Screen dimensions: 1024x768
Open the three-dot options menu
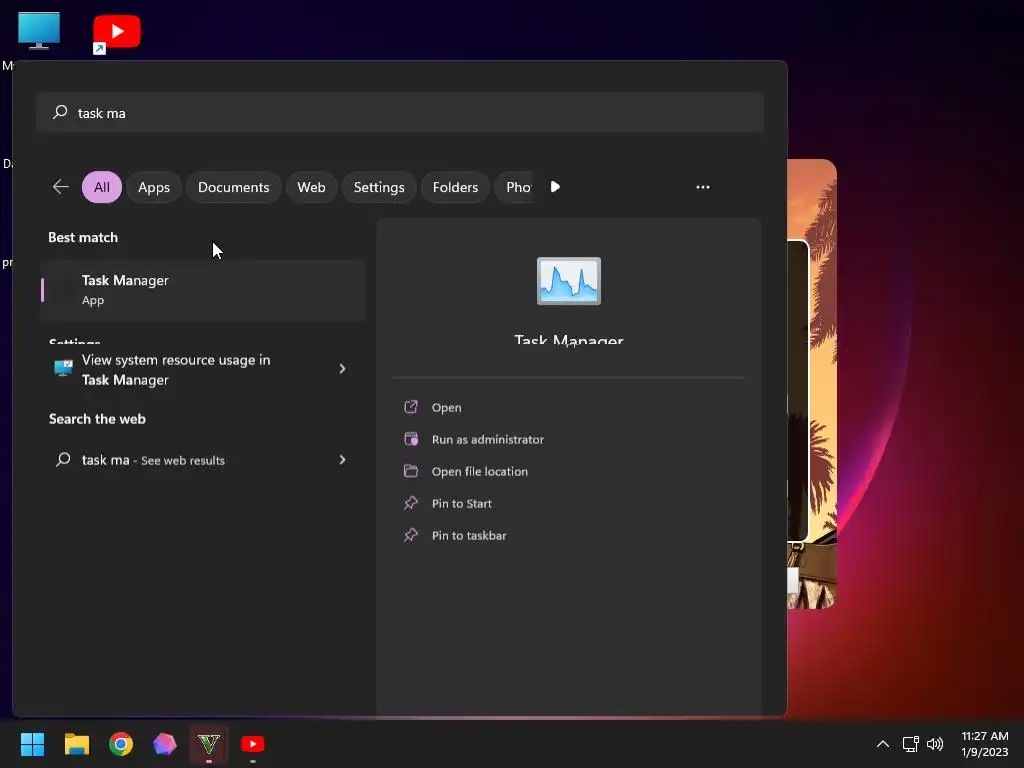pyautogui.click(x=703, y=187)
